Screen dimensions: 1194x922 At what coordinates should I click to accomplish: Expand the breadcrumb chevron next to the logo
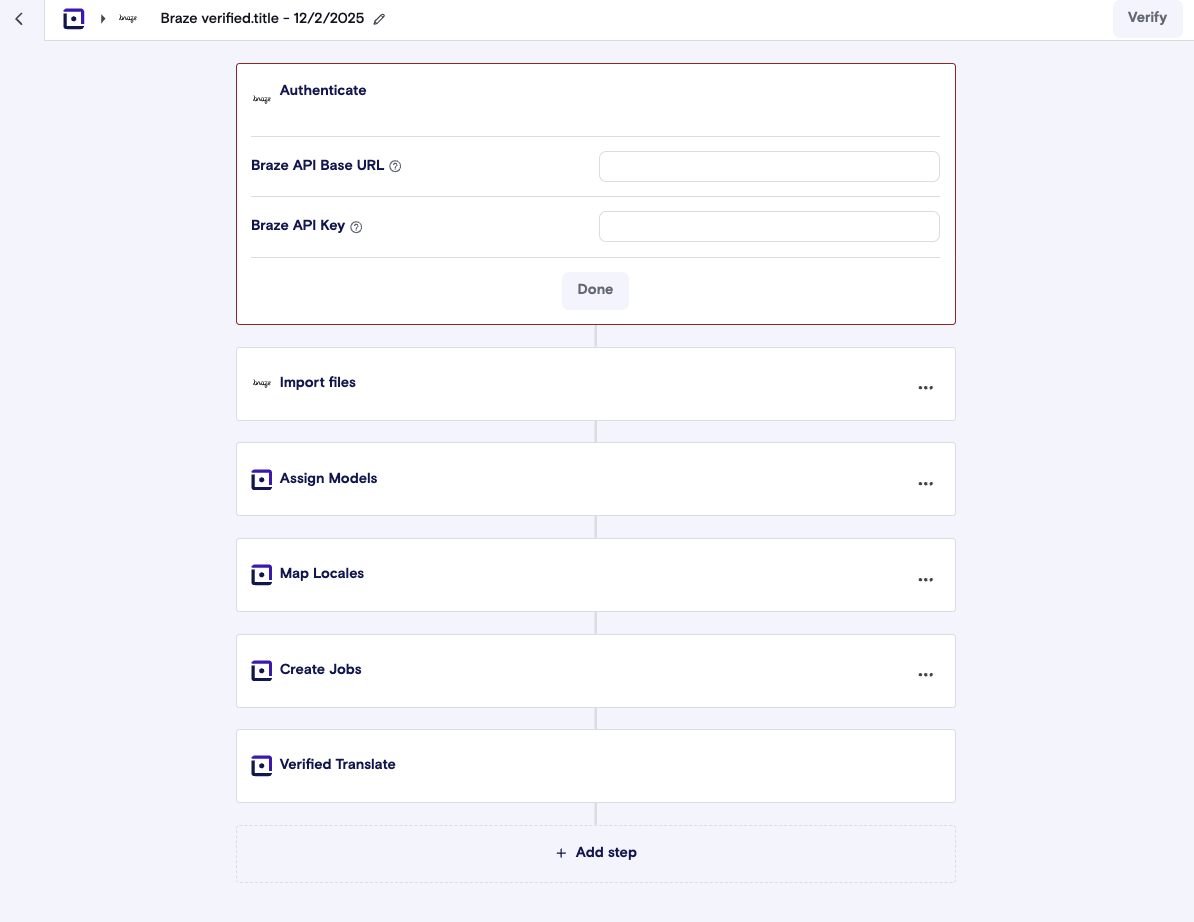tap(103, 18)
